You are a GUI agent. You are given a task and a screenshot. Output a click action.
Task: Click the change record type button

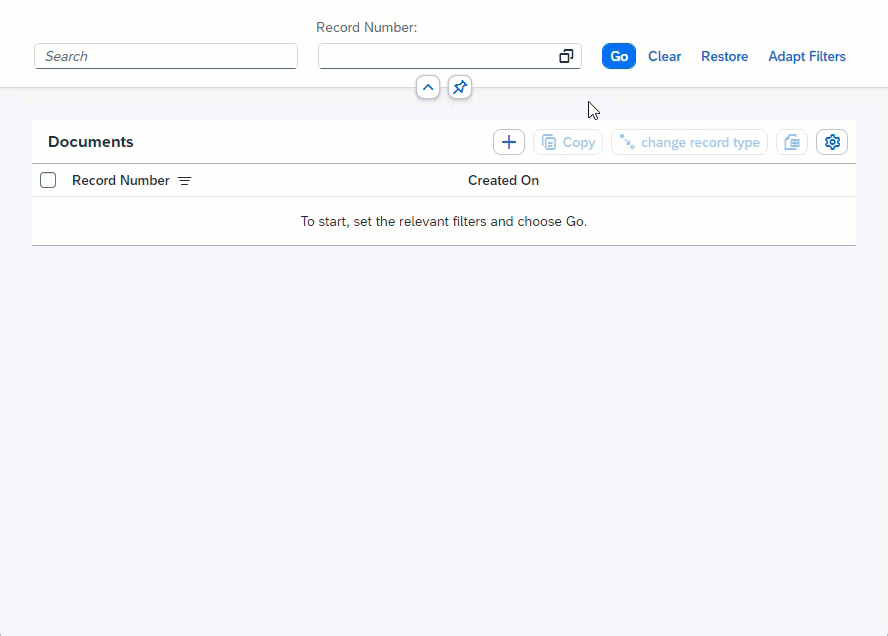click(689, 142)
